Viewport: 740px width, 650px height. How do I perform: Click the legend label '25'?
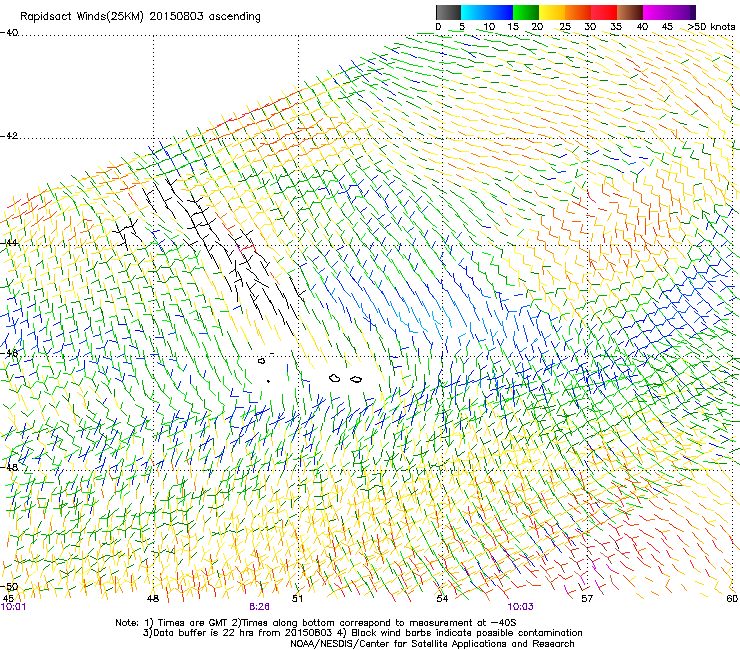click(x=565, y=27)
